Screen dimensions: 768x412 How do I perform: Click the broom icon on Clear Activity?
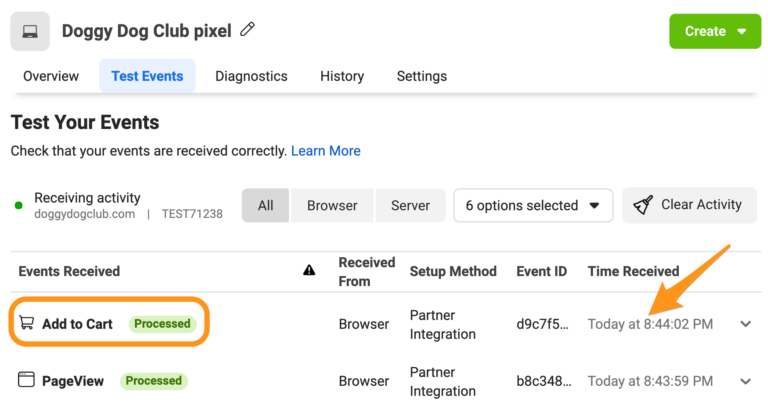click(643, 205)
